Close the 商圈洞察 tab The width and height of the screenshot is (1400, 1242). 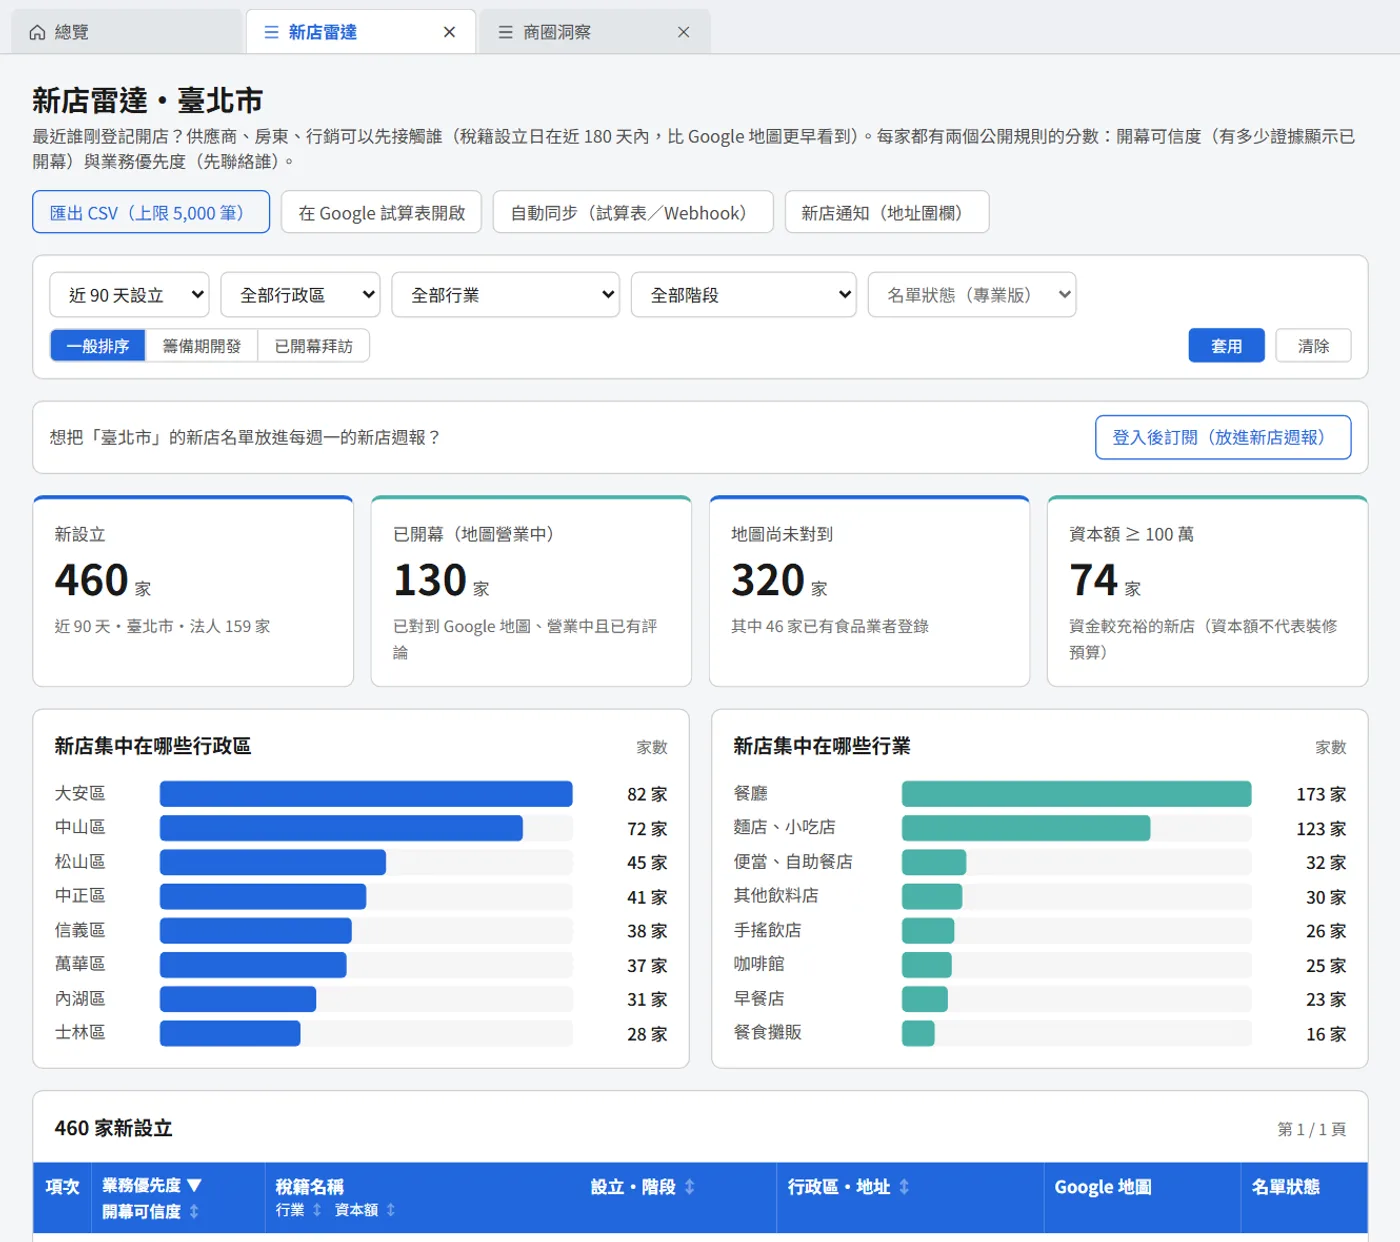point(683,32)
